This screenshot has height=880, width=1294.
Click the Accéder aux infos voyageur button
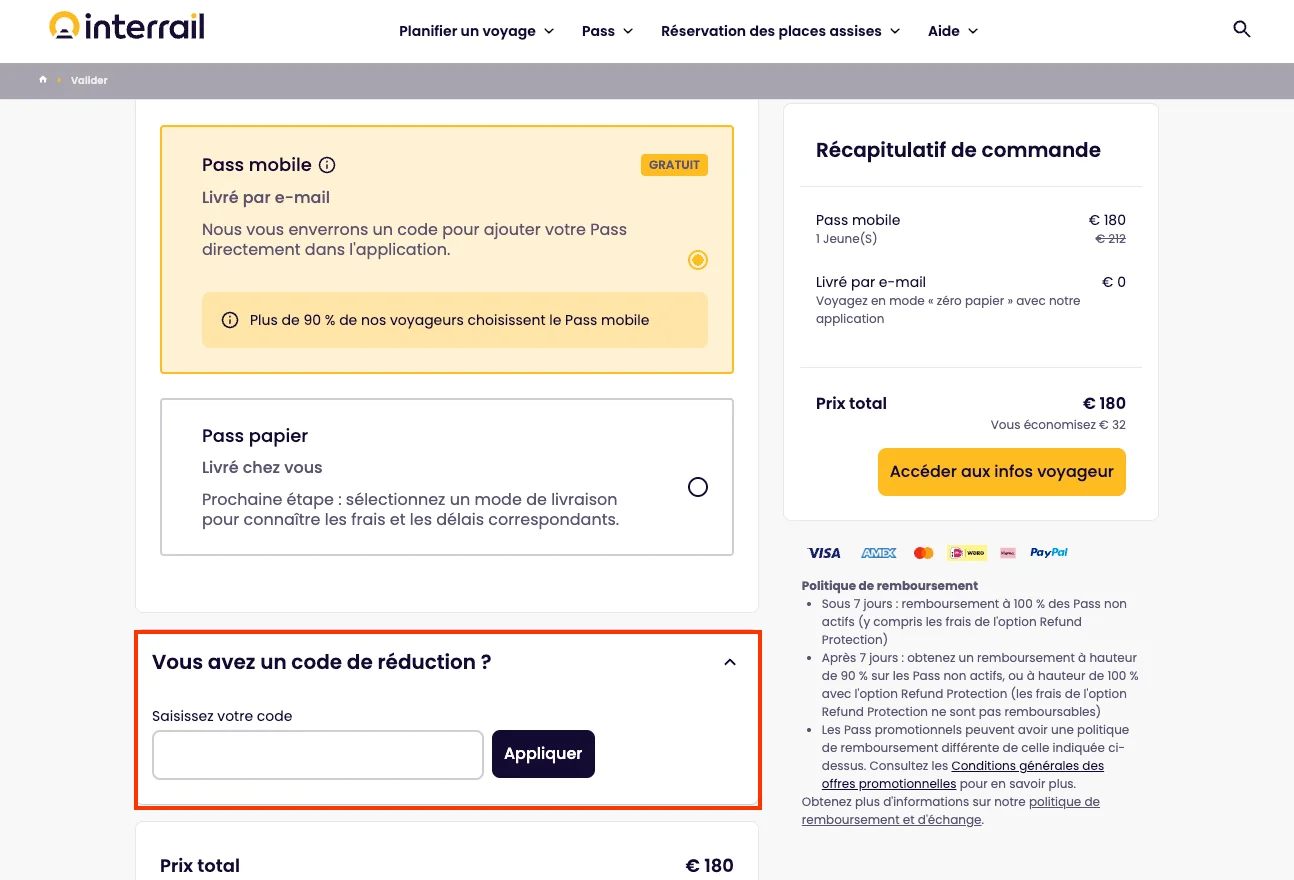point(1001,471)
